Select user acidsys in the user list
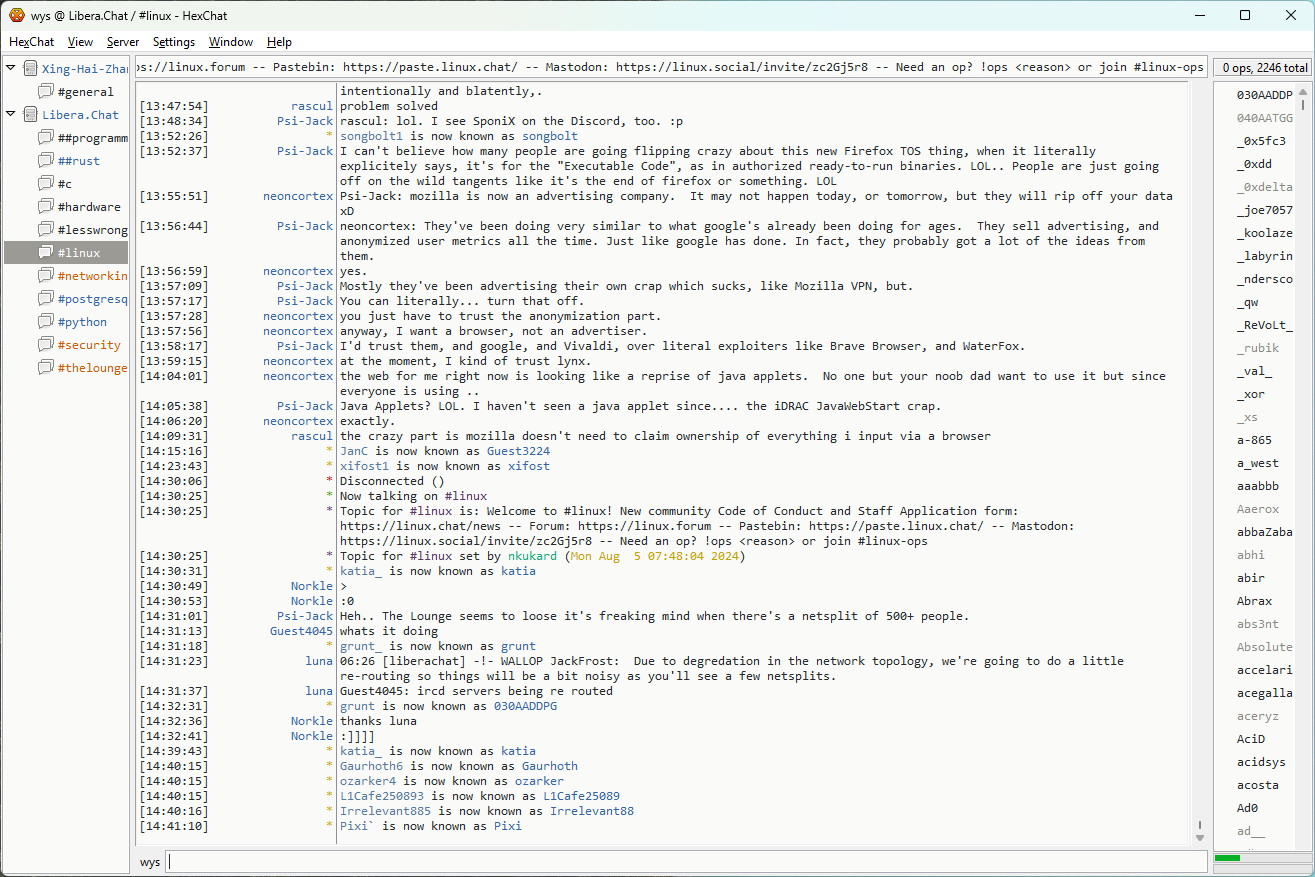Image resolution: width=1315 pixels, height=877 pixels. click(x=1261, y=762)
